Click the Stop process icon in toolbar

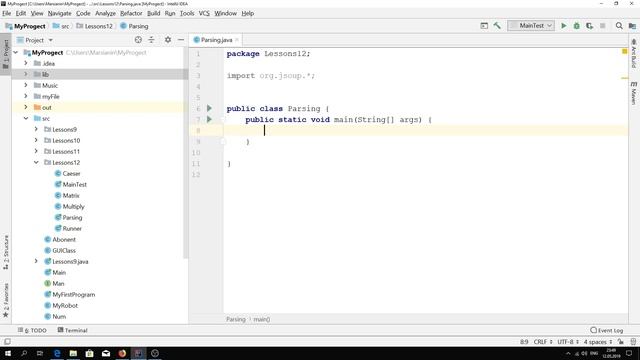(602, 26)
